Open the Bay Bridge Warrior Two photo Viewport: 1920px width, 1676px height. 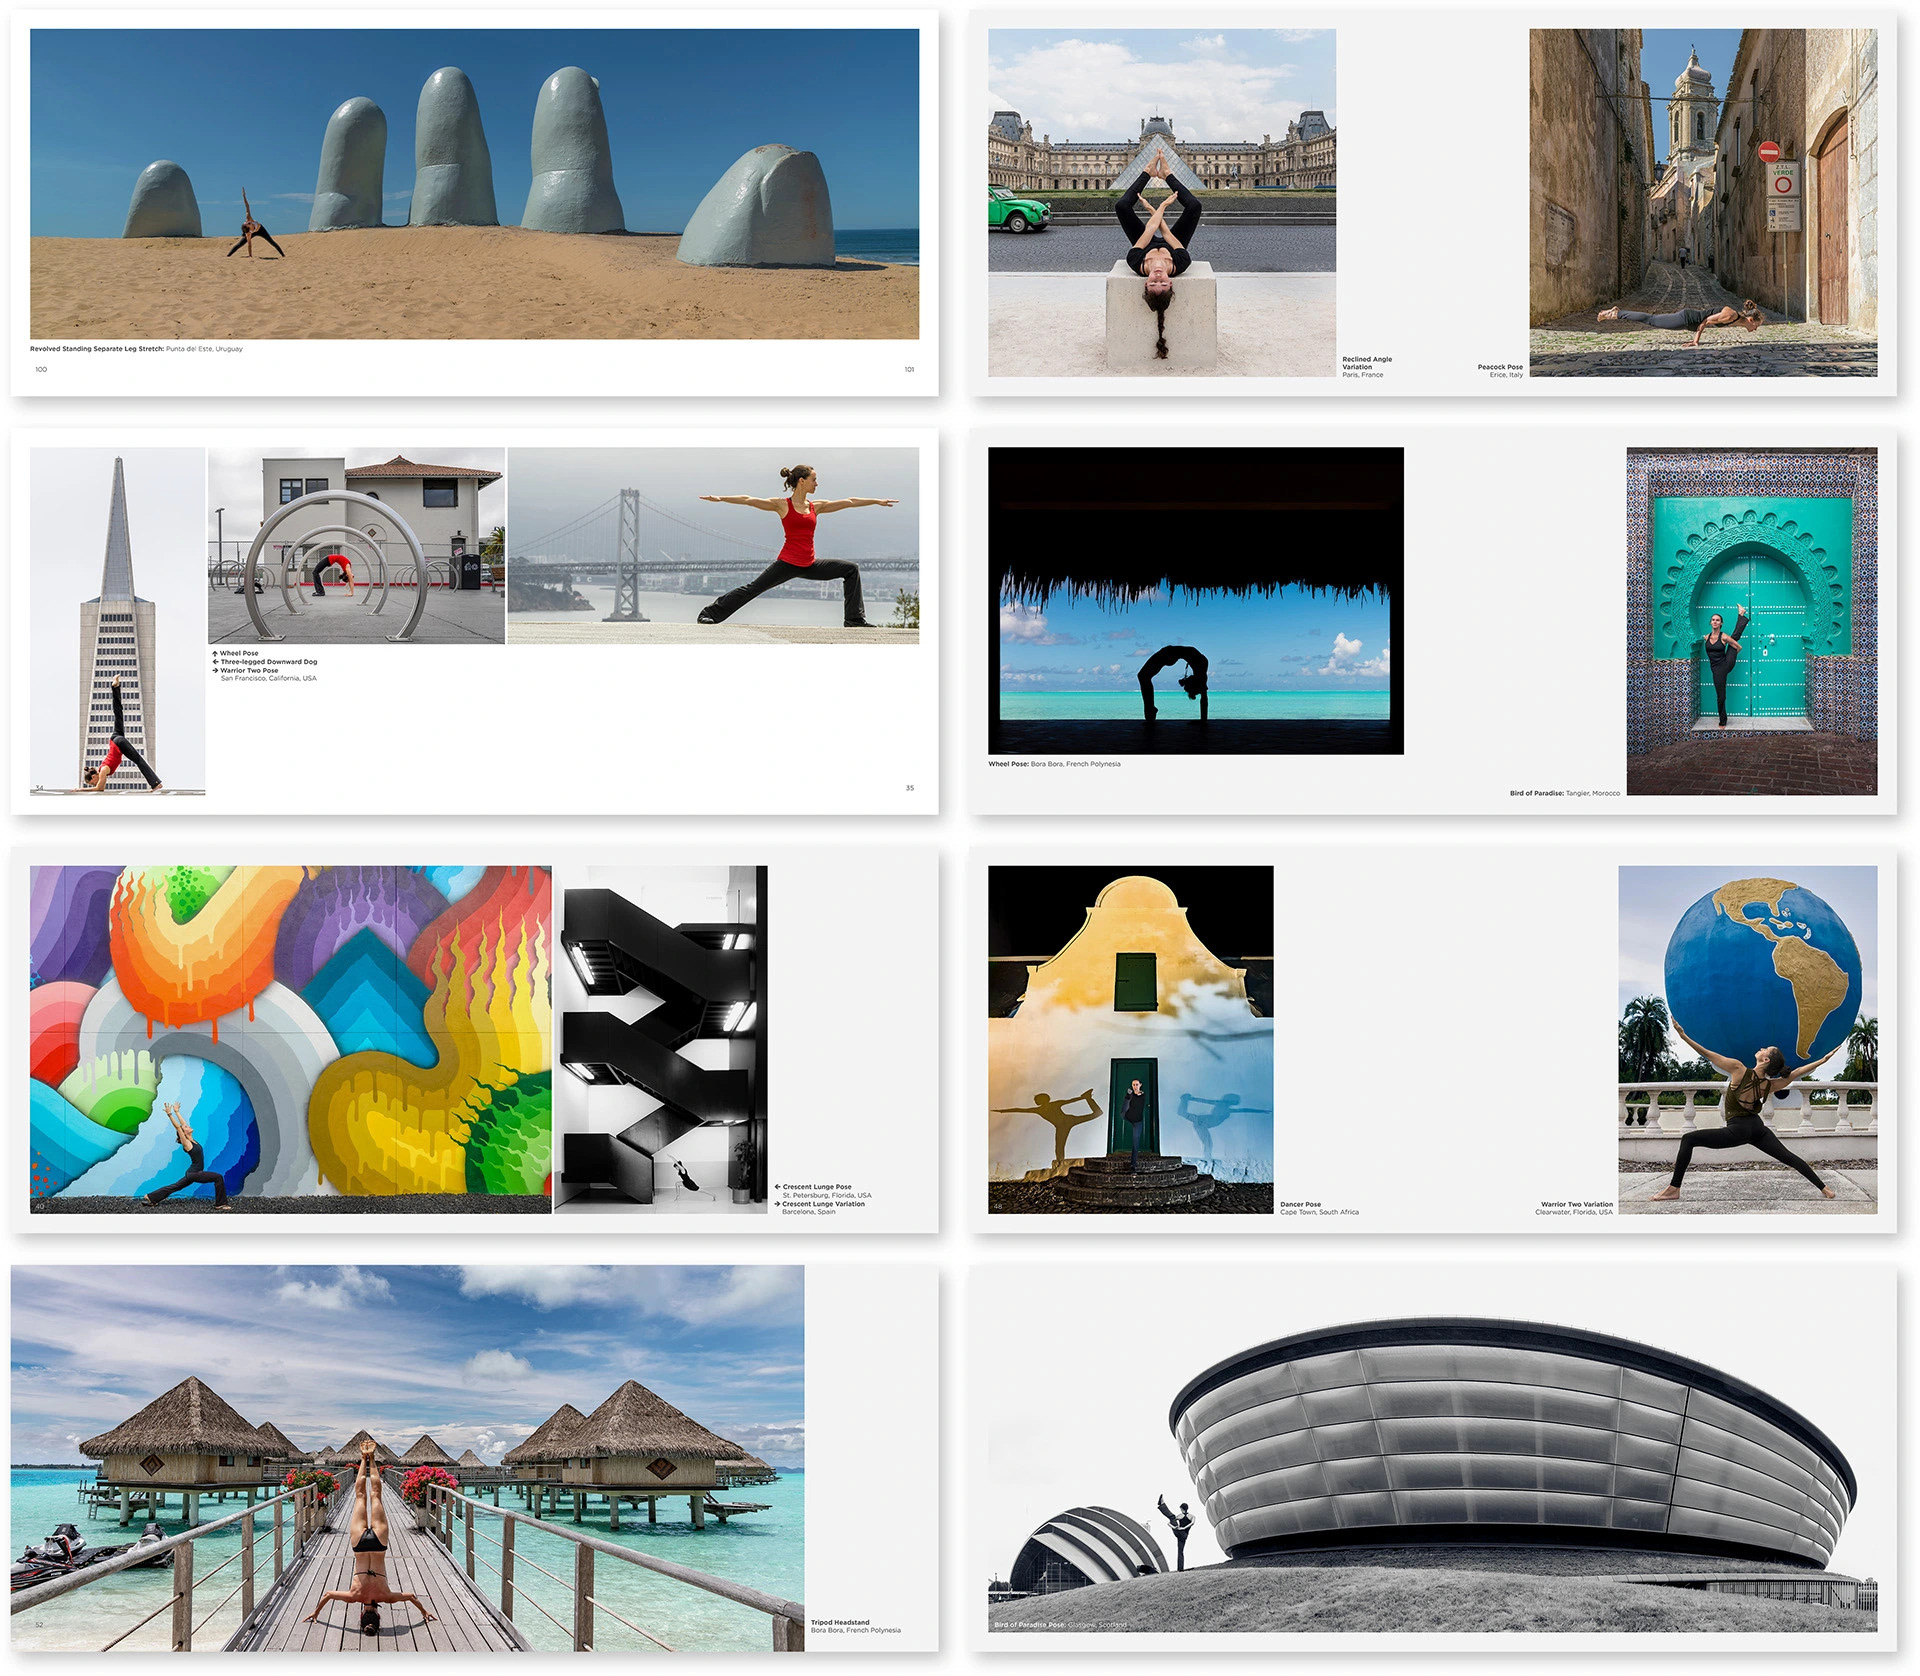coord(713,545)
